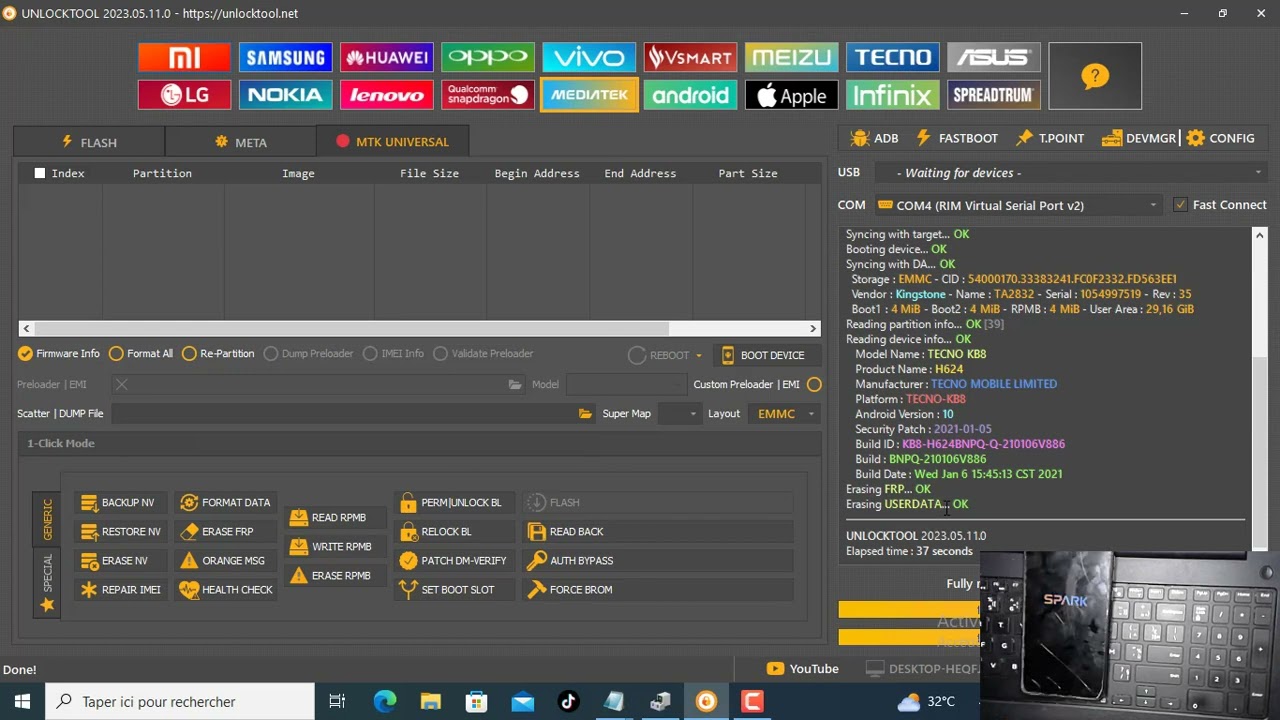This screenshot has height=720, width=1280.
Task: Open CONFIG settings
Action: [x=1220, y=138]
